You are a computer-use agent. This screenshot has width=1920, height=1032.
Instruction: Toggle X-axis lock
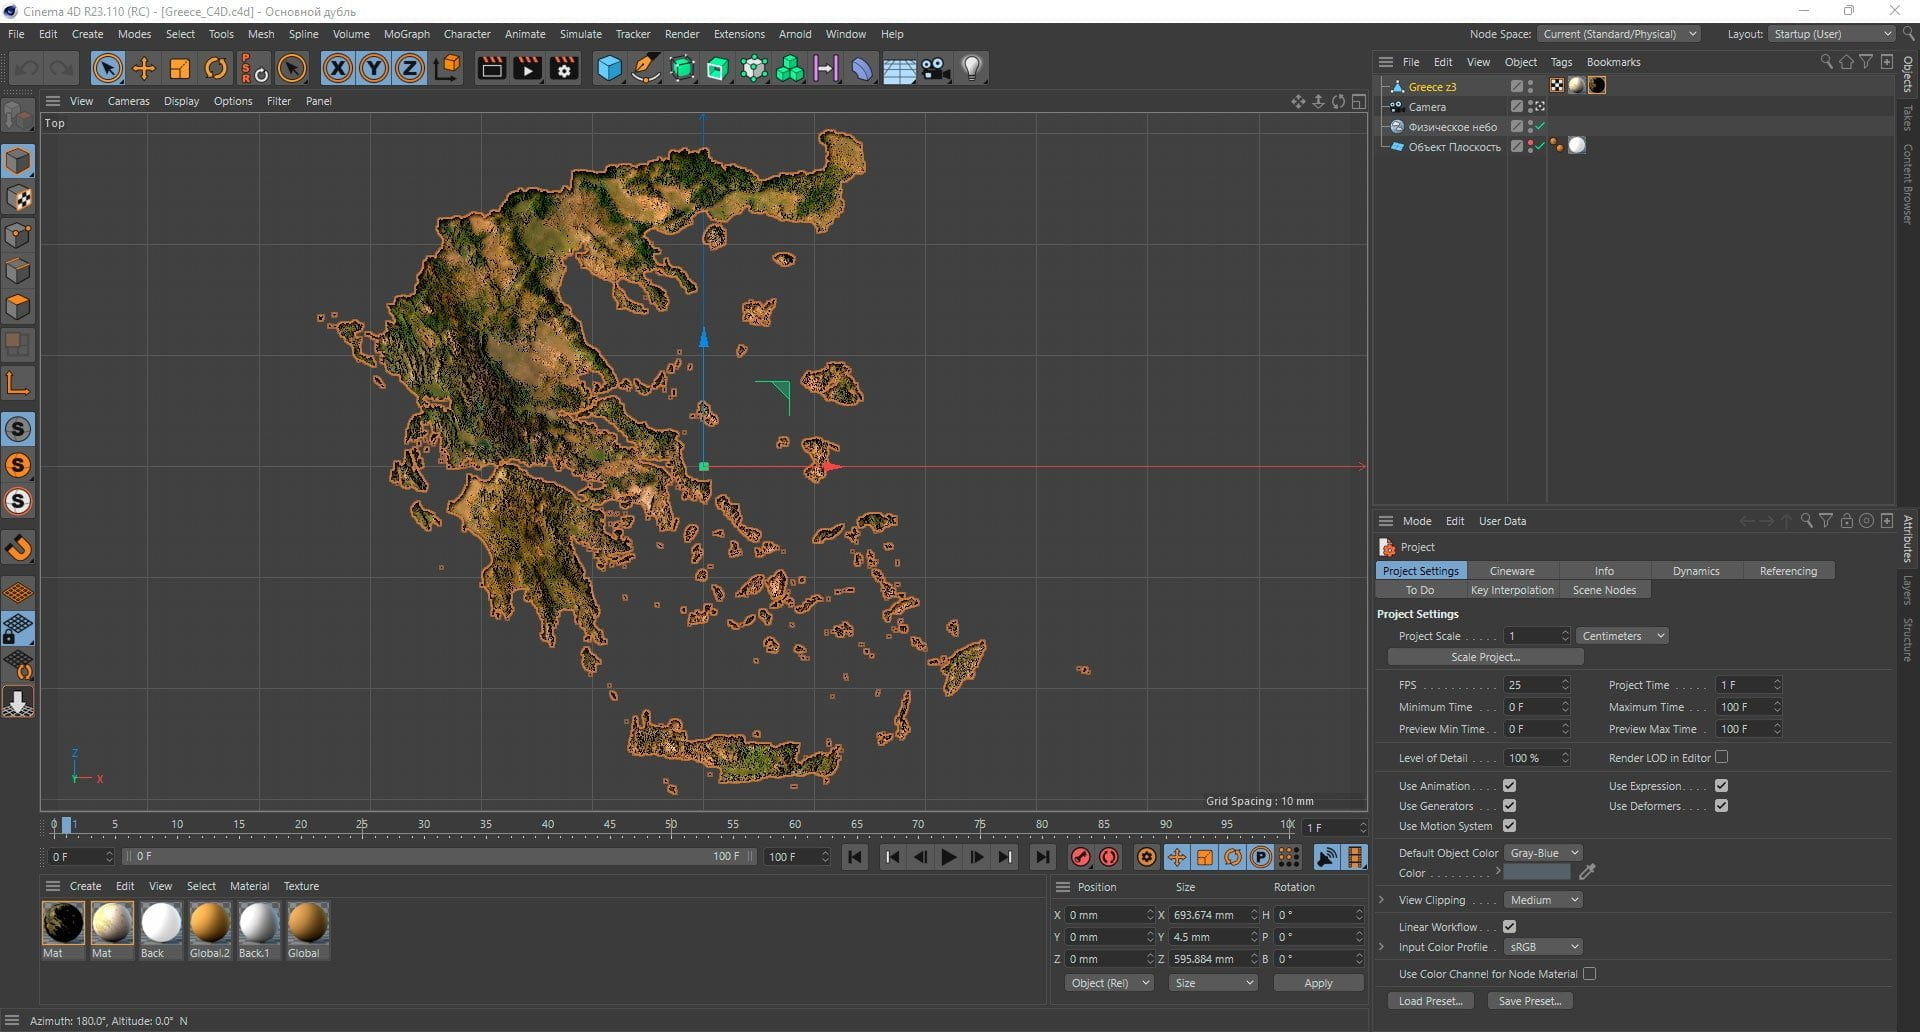338,68
